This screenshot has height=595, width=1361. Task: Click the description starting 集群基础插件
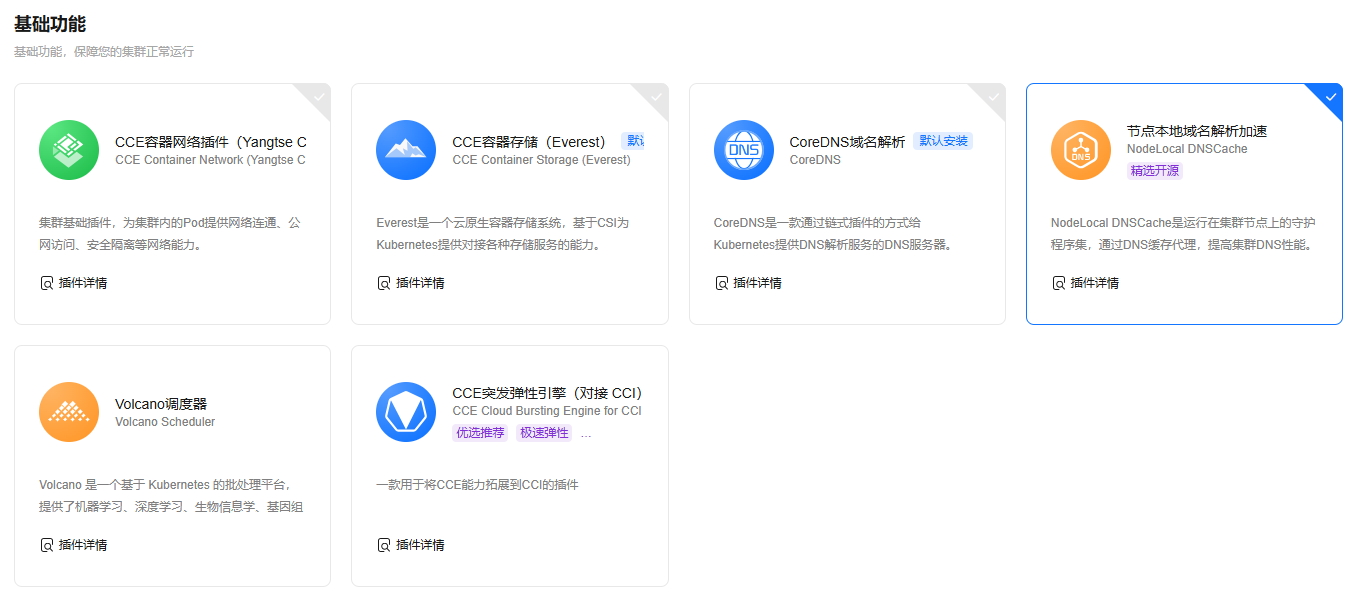170,233
